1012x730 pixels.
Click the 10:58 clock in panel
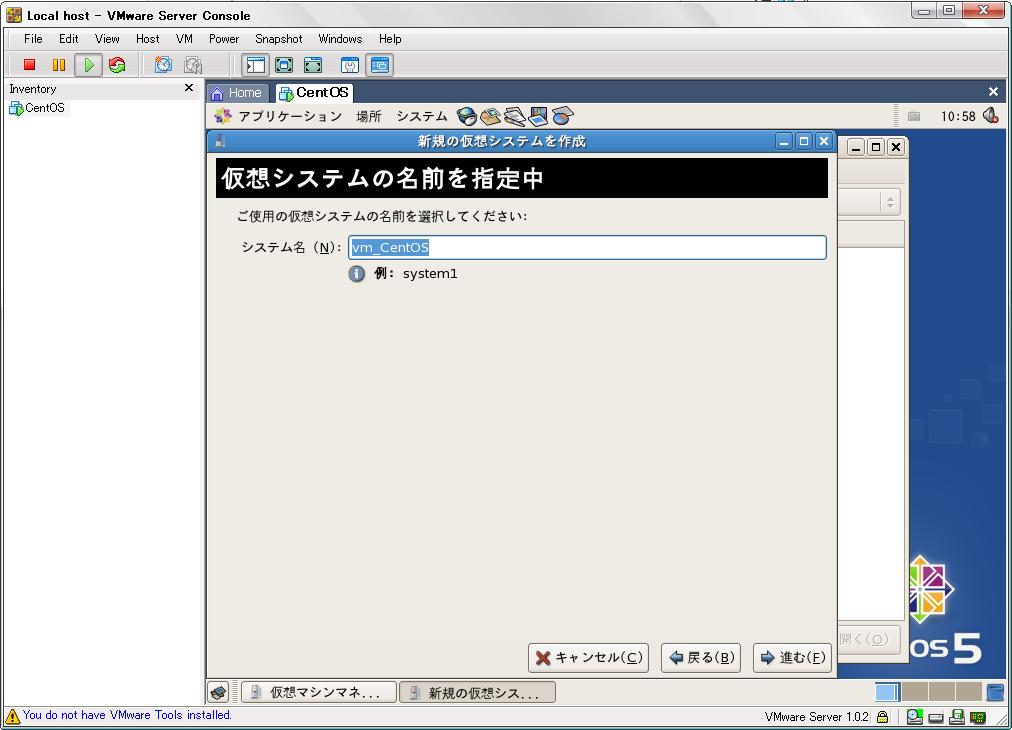(958, 116)
